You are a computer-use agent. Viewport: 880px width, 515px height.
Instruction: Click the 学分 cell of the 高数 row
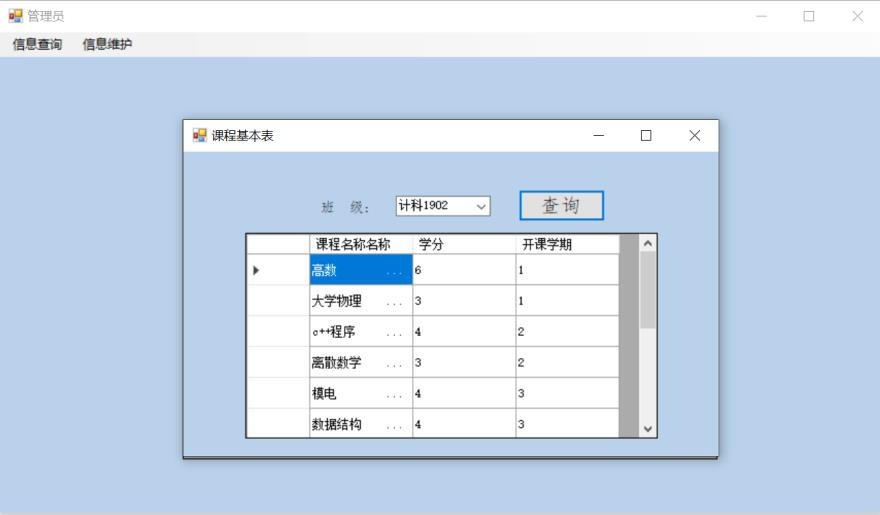464,270
